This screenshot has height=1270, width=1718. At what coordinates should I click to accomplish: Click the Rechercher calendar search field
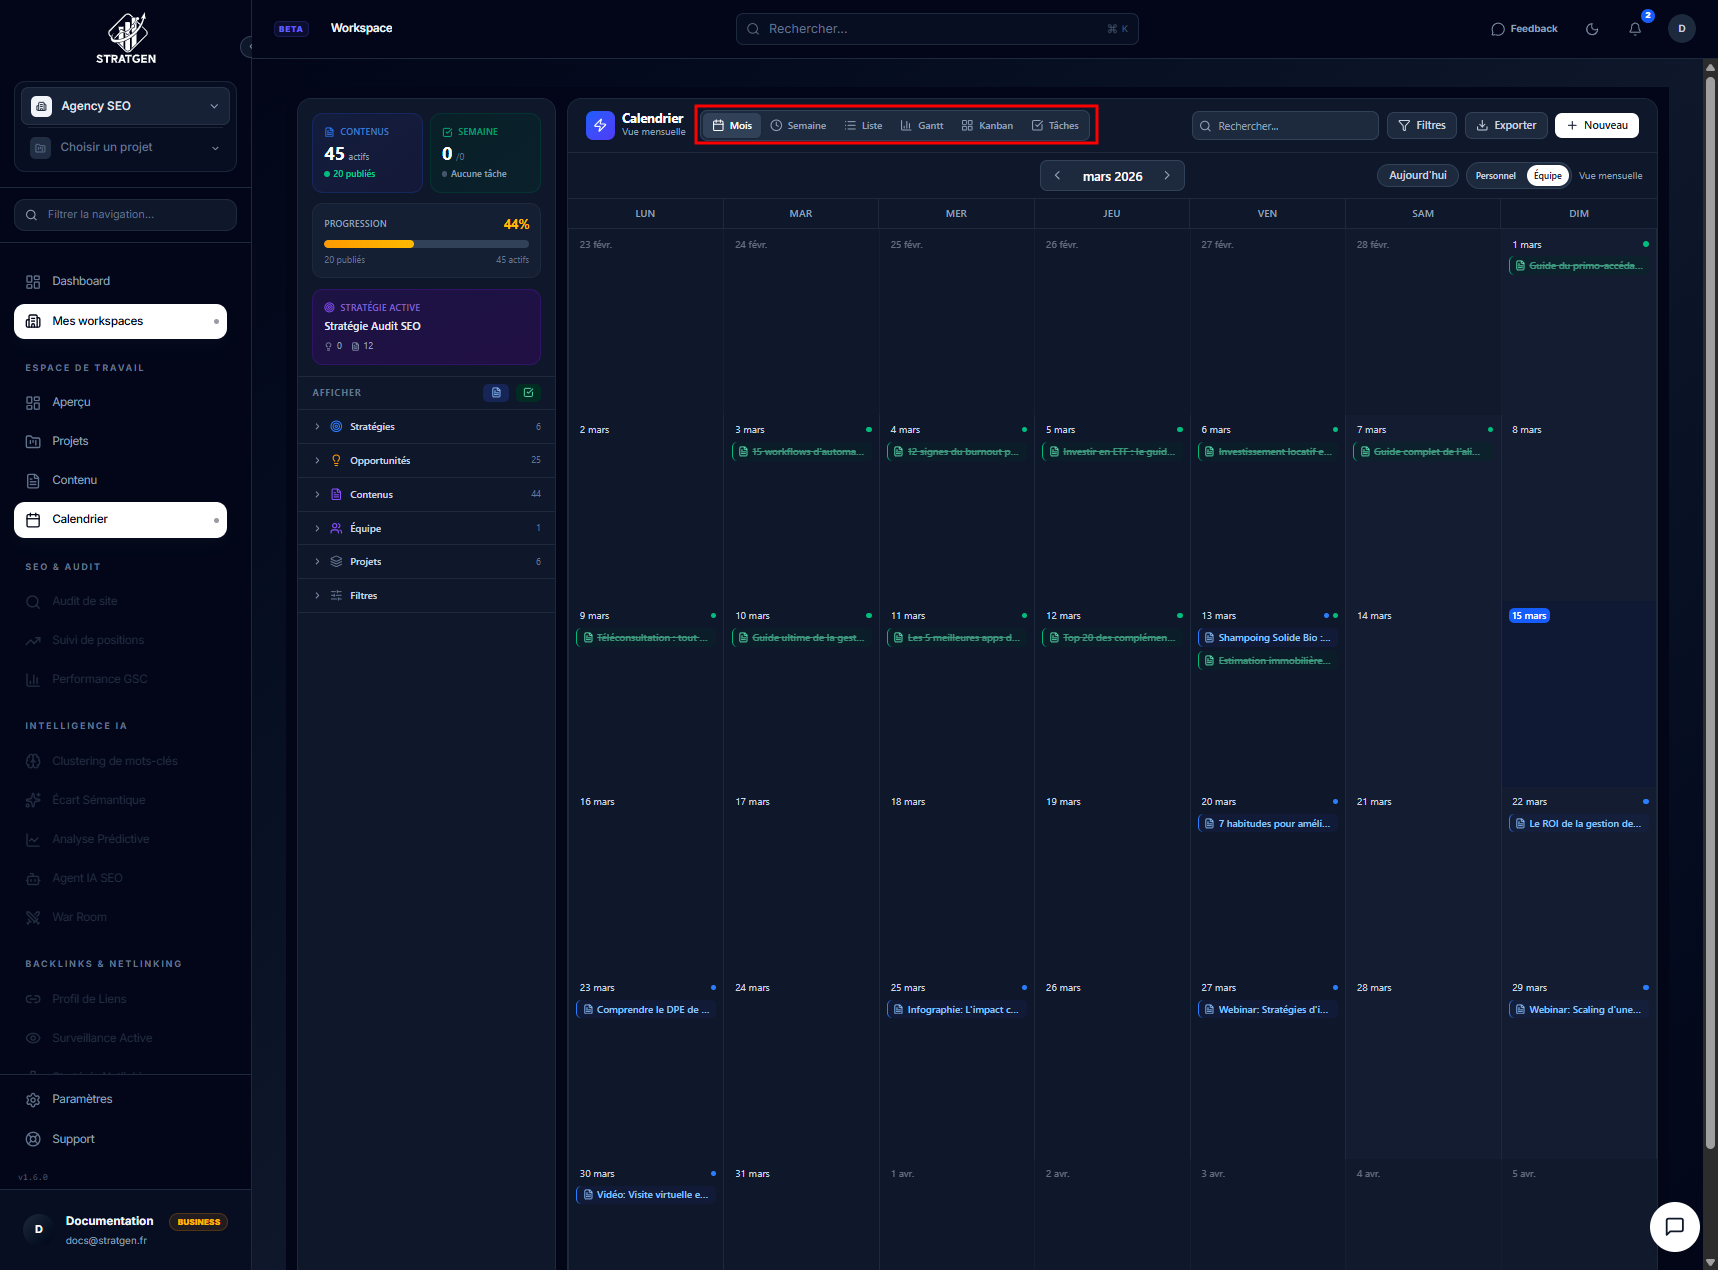1285,125
